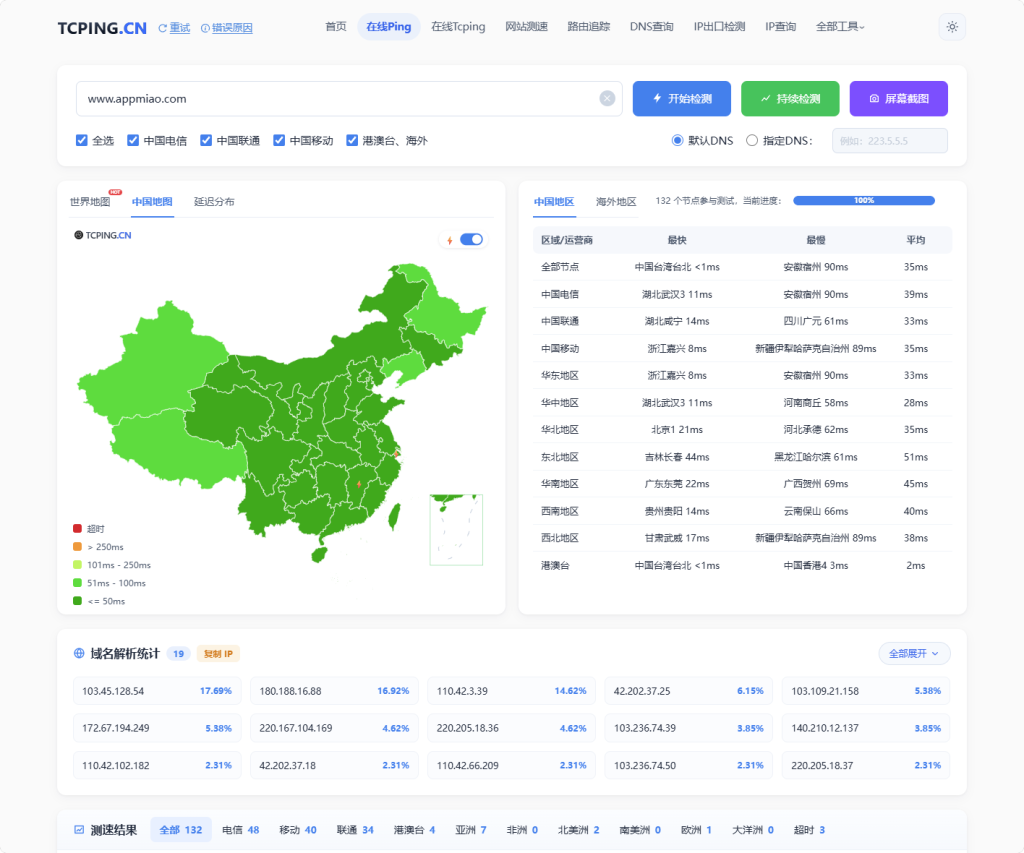Filter results by 电信 48

point(240,829)
